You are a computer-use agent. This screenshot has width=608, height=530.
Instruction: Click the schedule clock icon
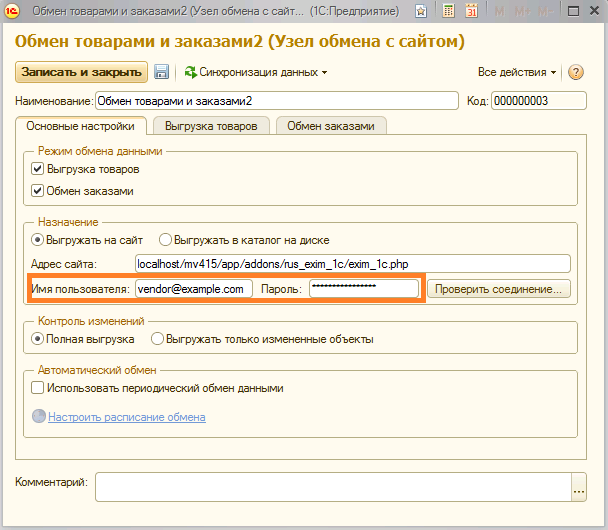coord(39,416)
